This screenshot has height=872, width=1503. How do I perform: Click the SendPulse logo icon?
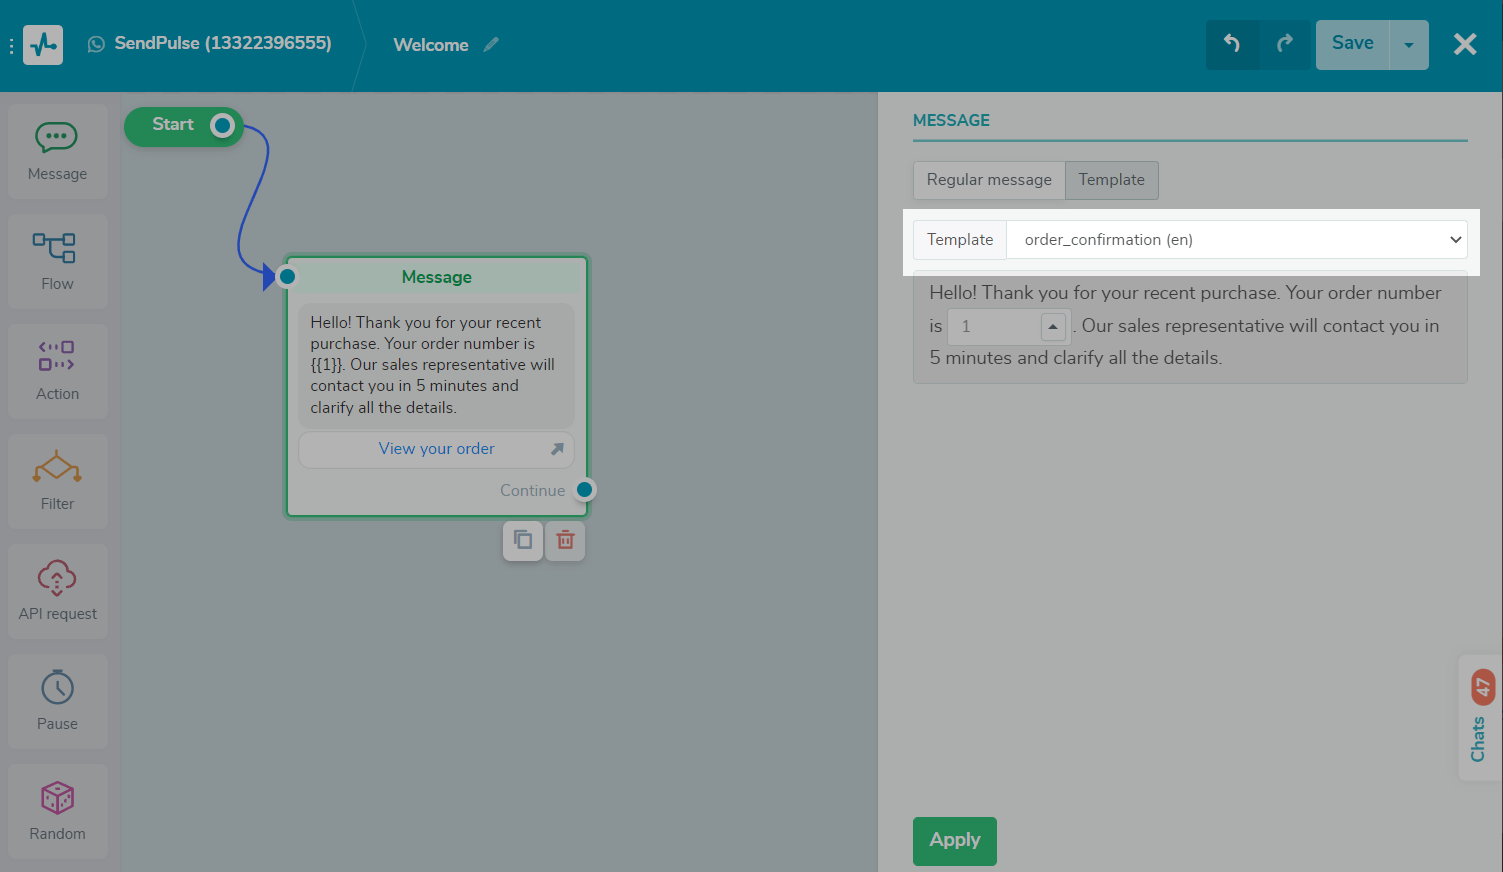click(x=43, y=45)
